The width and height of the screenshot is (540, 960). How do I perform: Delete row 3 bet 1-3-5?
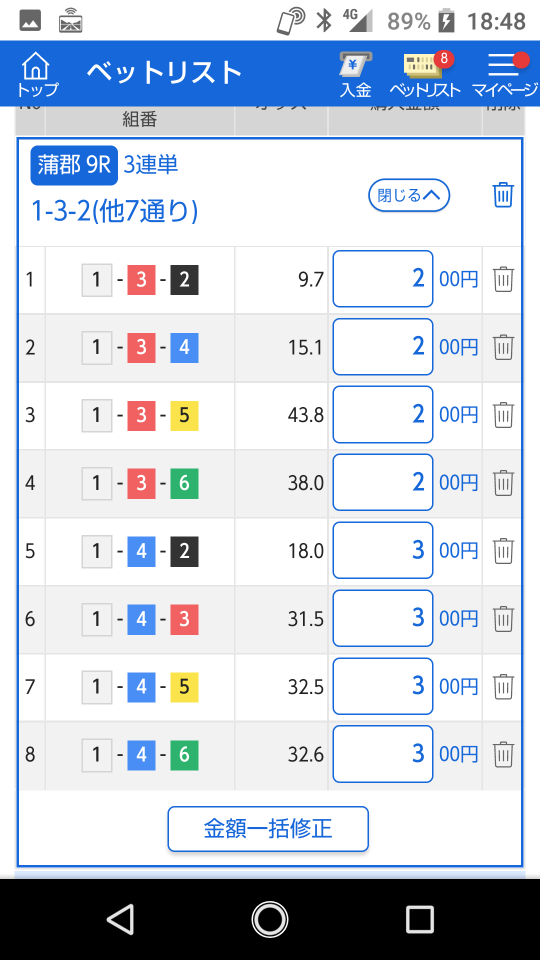tap(503, 415)
